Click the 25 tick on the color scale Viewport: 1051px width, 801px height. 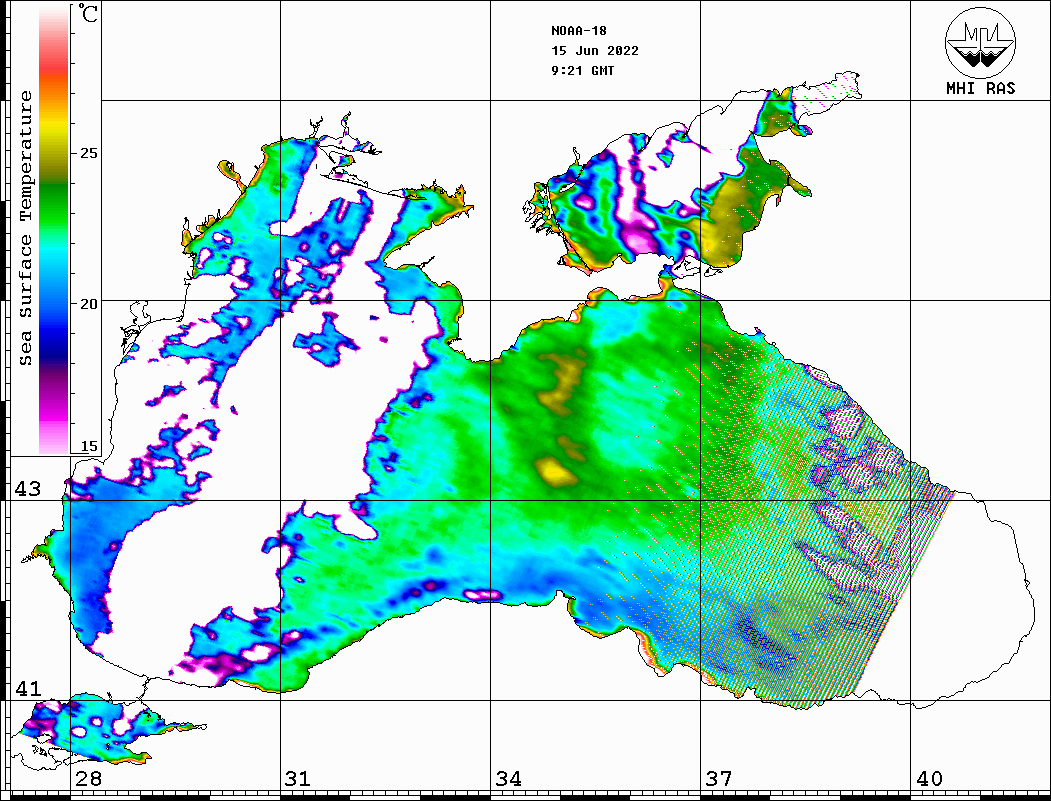[88, 153]
